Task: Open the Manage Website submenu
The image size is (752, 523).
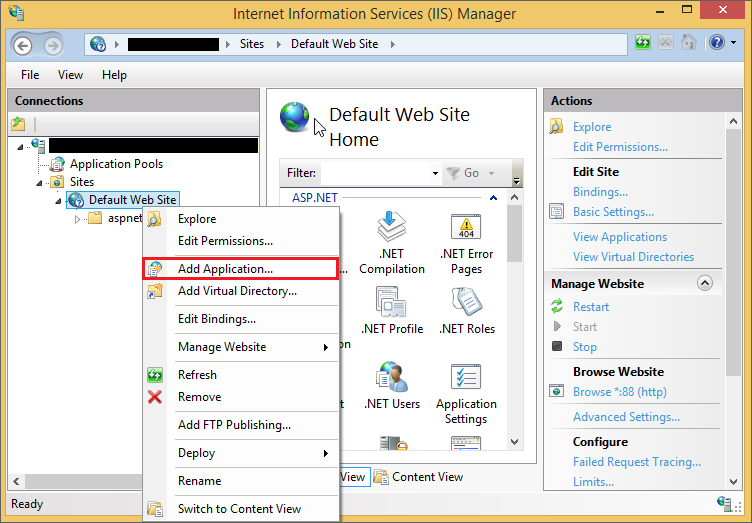Action: (x=241, y=347)
